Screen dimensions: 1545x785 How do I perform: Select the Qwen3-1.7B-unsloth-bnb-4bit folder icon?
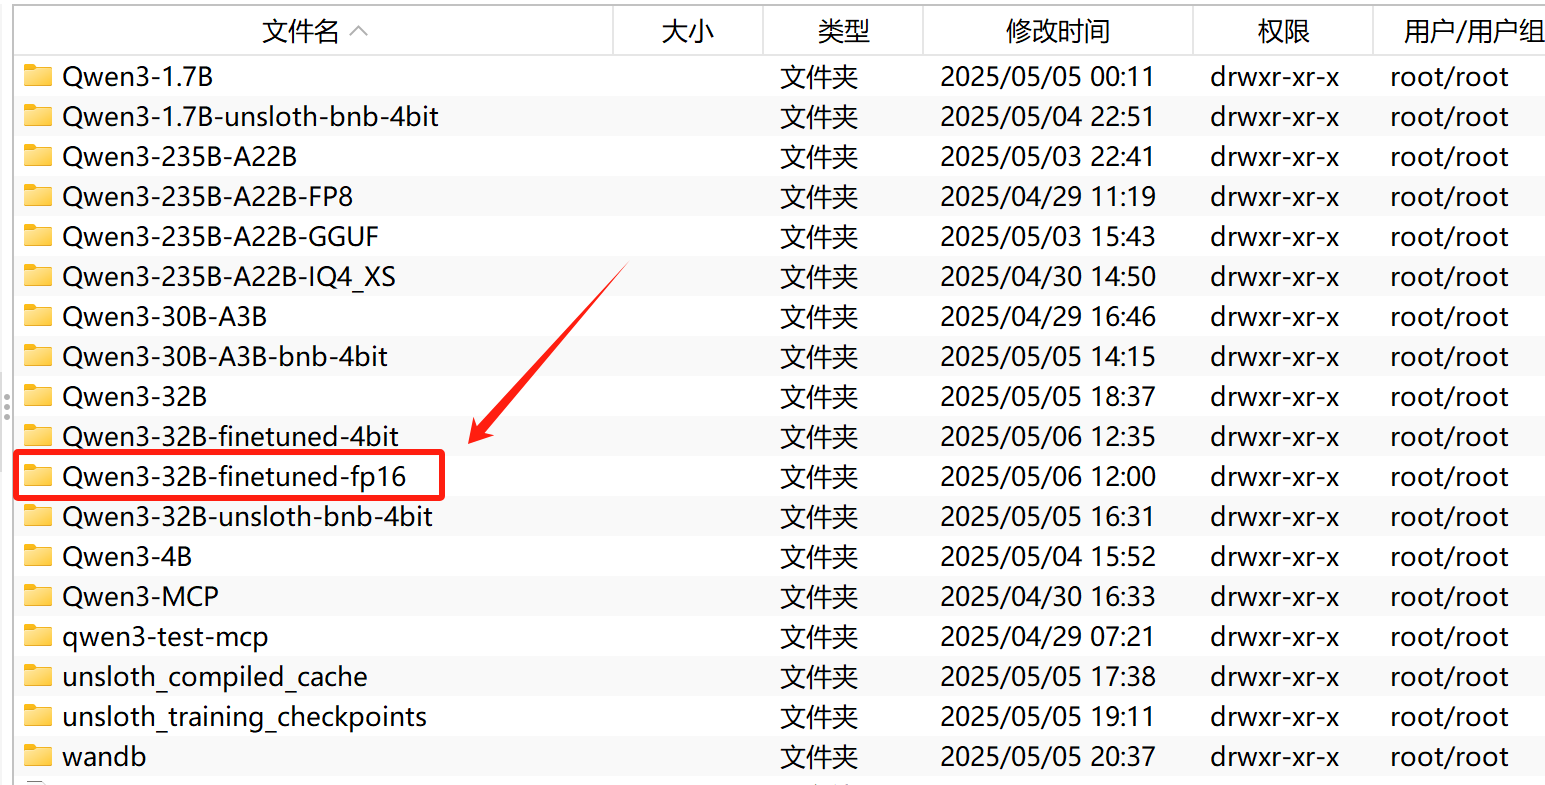[38, 116]
